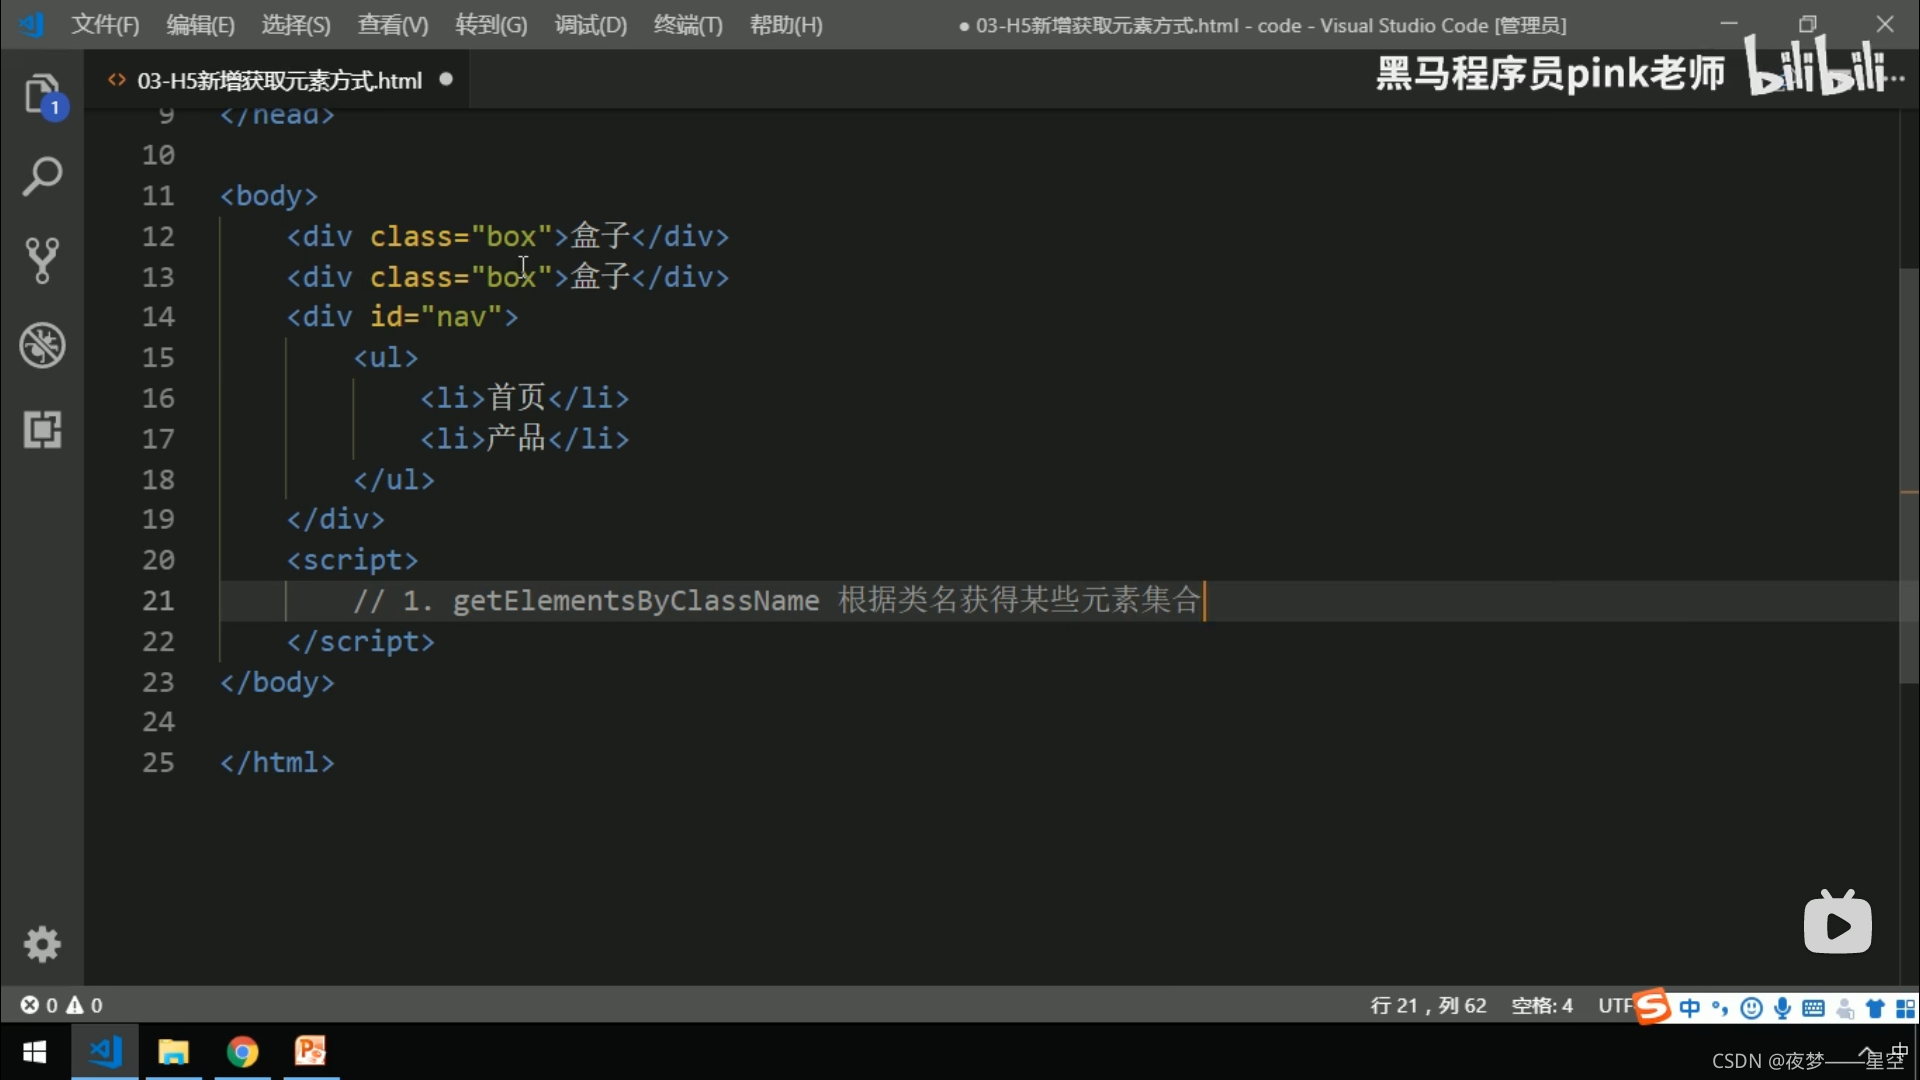The width and height of the screenshot is (1920, 1080).
Task: Click the opening <ul> tag
Action: click(x=385, y=358)
